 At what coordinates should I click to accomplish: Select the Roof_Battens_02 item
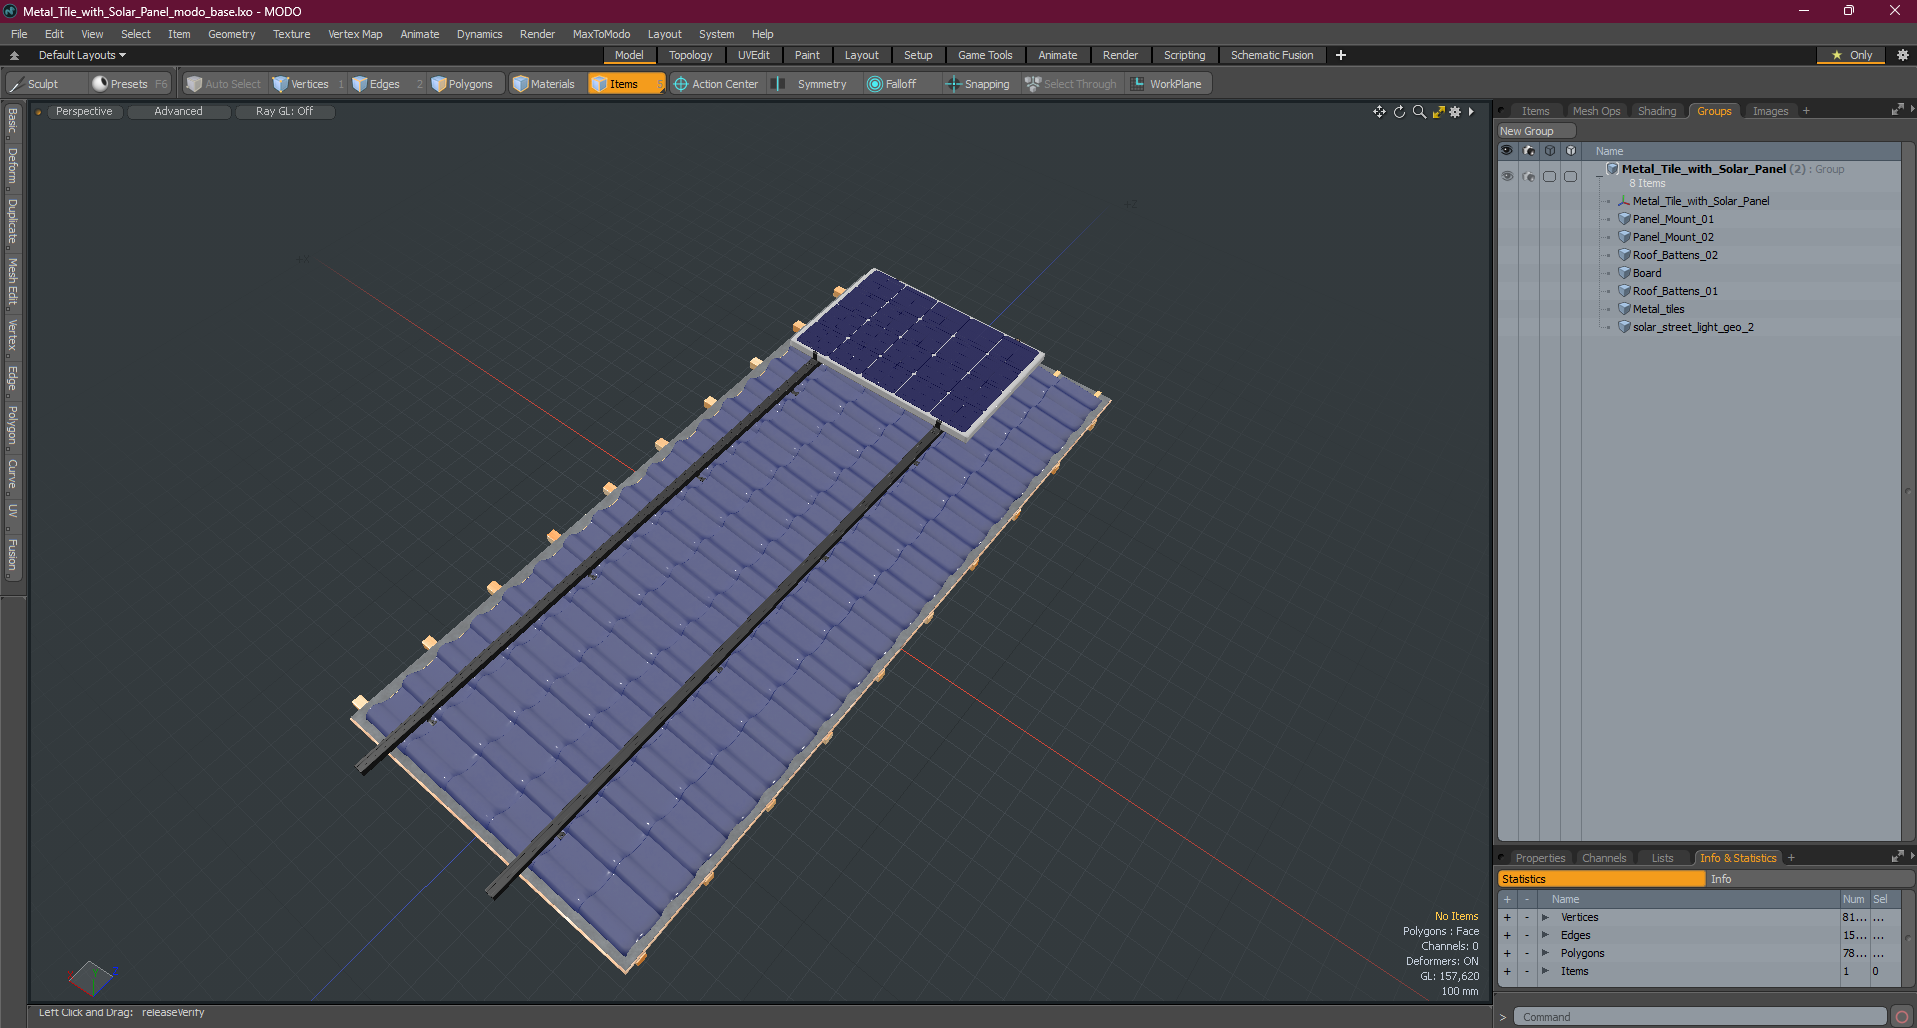tap(1675, 255)
